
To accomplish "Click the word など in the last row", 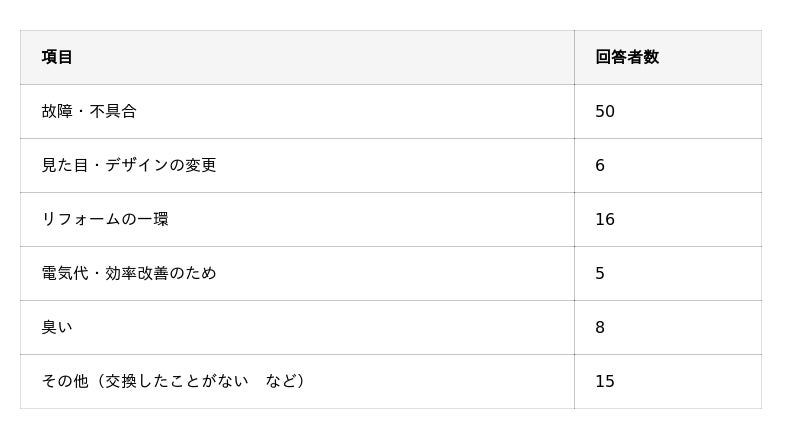I will tap(281, 381).
